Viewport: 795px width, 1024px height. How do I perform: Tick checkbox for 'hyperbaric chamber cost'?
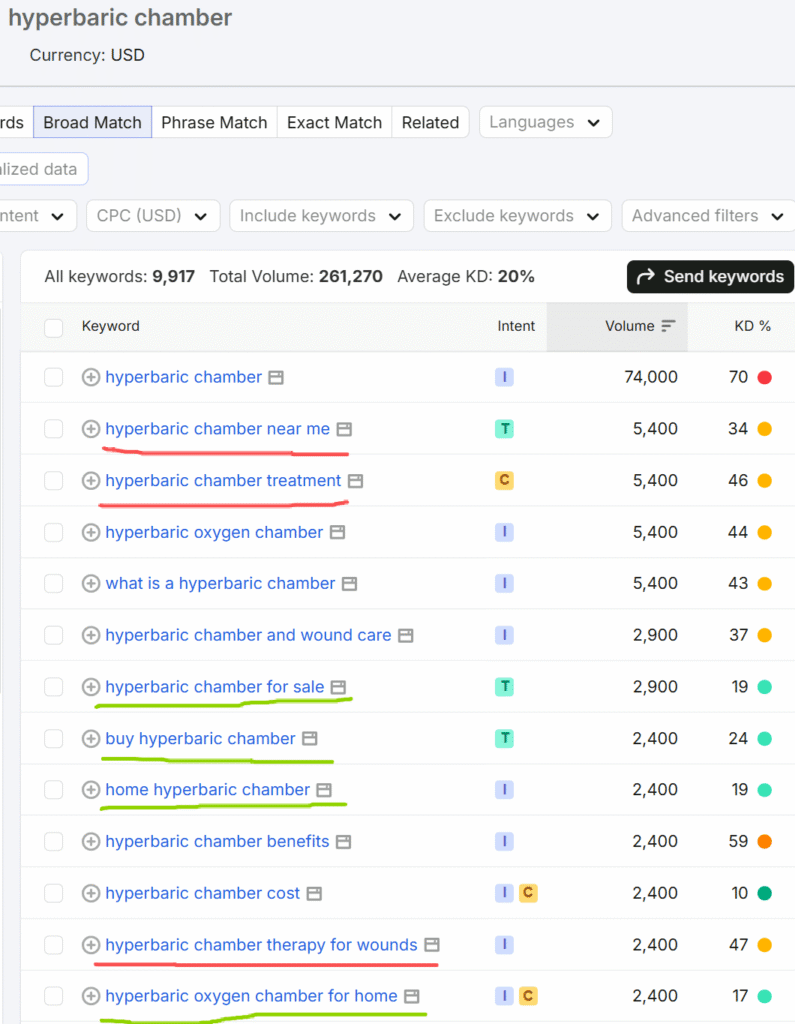tap(54, 893)
